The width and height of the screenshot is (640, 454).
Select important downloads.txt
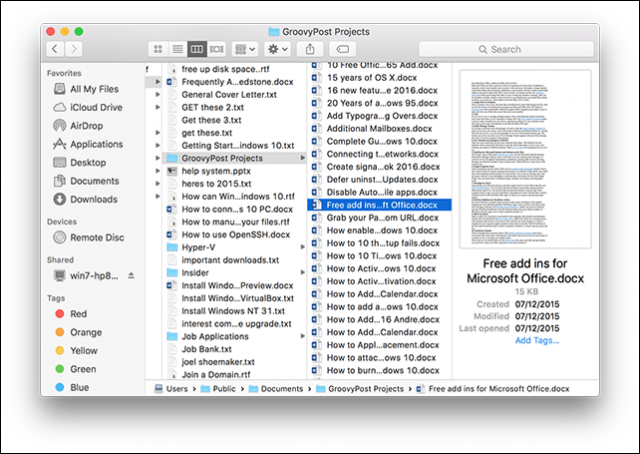pyautogui.click(x=235, y=260)
